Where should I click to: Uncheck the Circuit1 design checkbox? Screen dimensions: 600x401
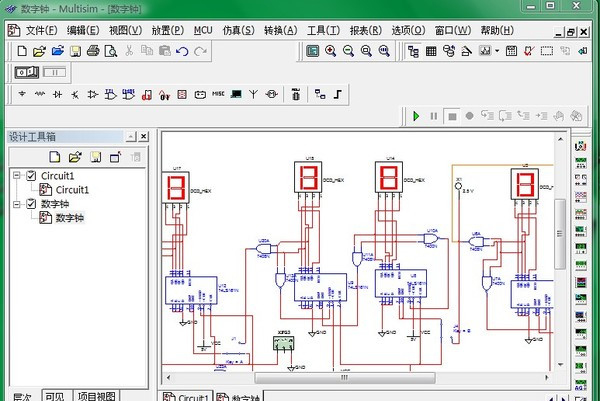click(x=31, y=176)
